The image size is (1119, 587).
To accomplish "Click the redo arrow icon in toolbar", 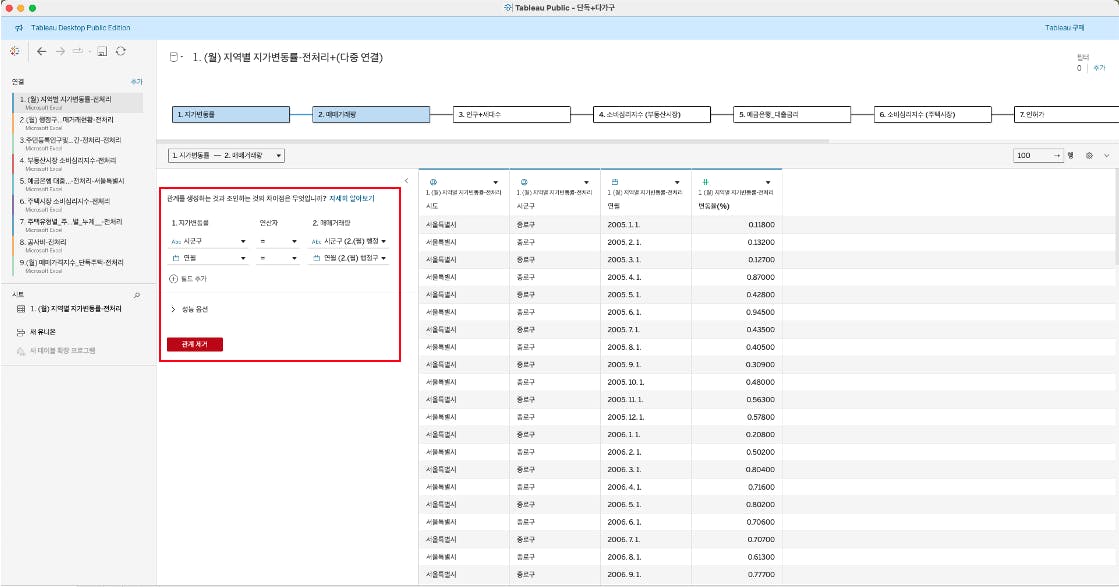I will pyautogui.click(x=79, y=51).
